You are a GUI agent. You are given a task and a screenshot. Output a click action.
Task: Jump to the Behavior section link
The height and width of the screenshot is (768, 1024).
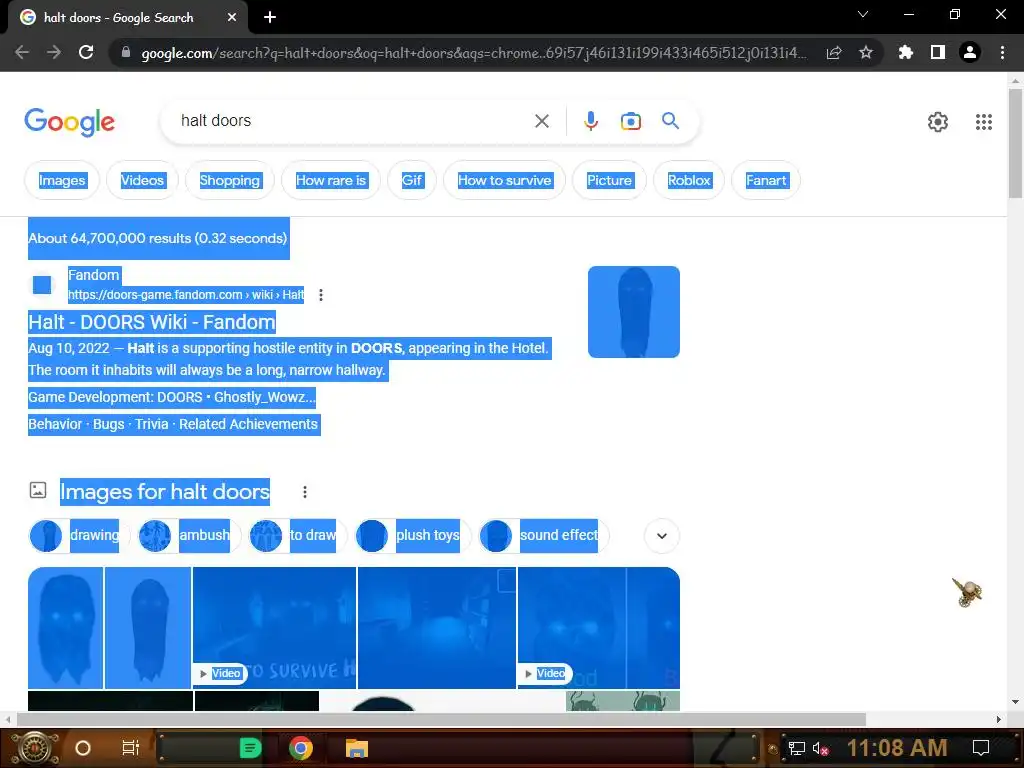55,424
